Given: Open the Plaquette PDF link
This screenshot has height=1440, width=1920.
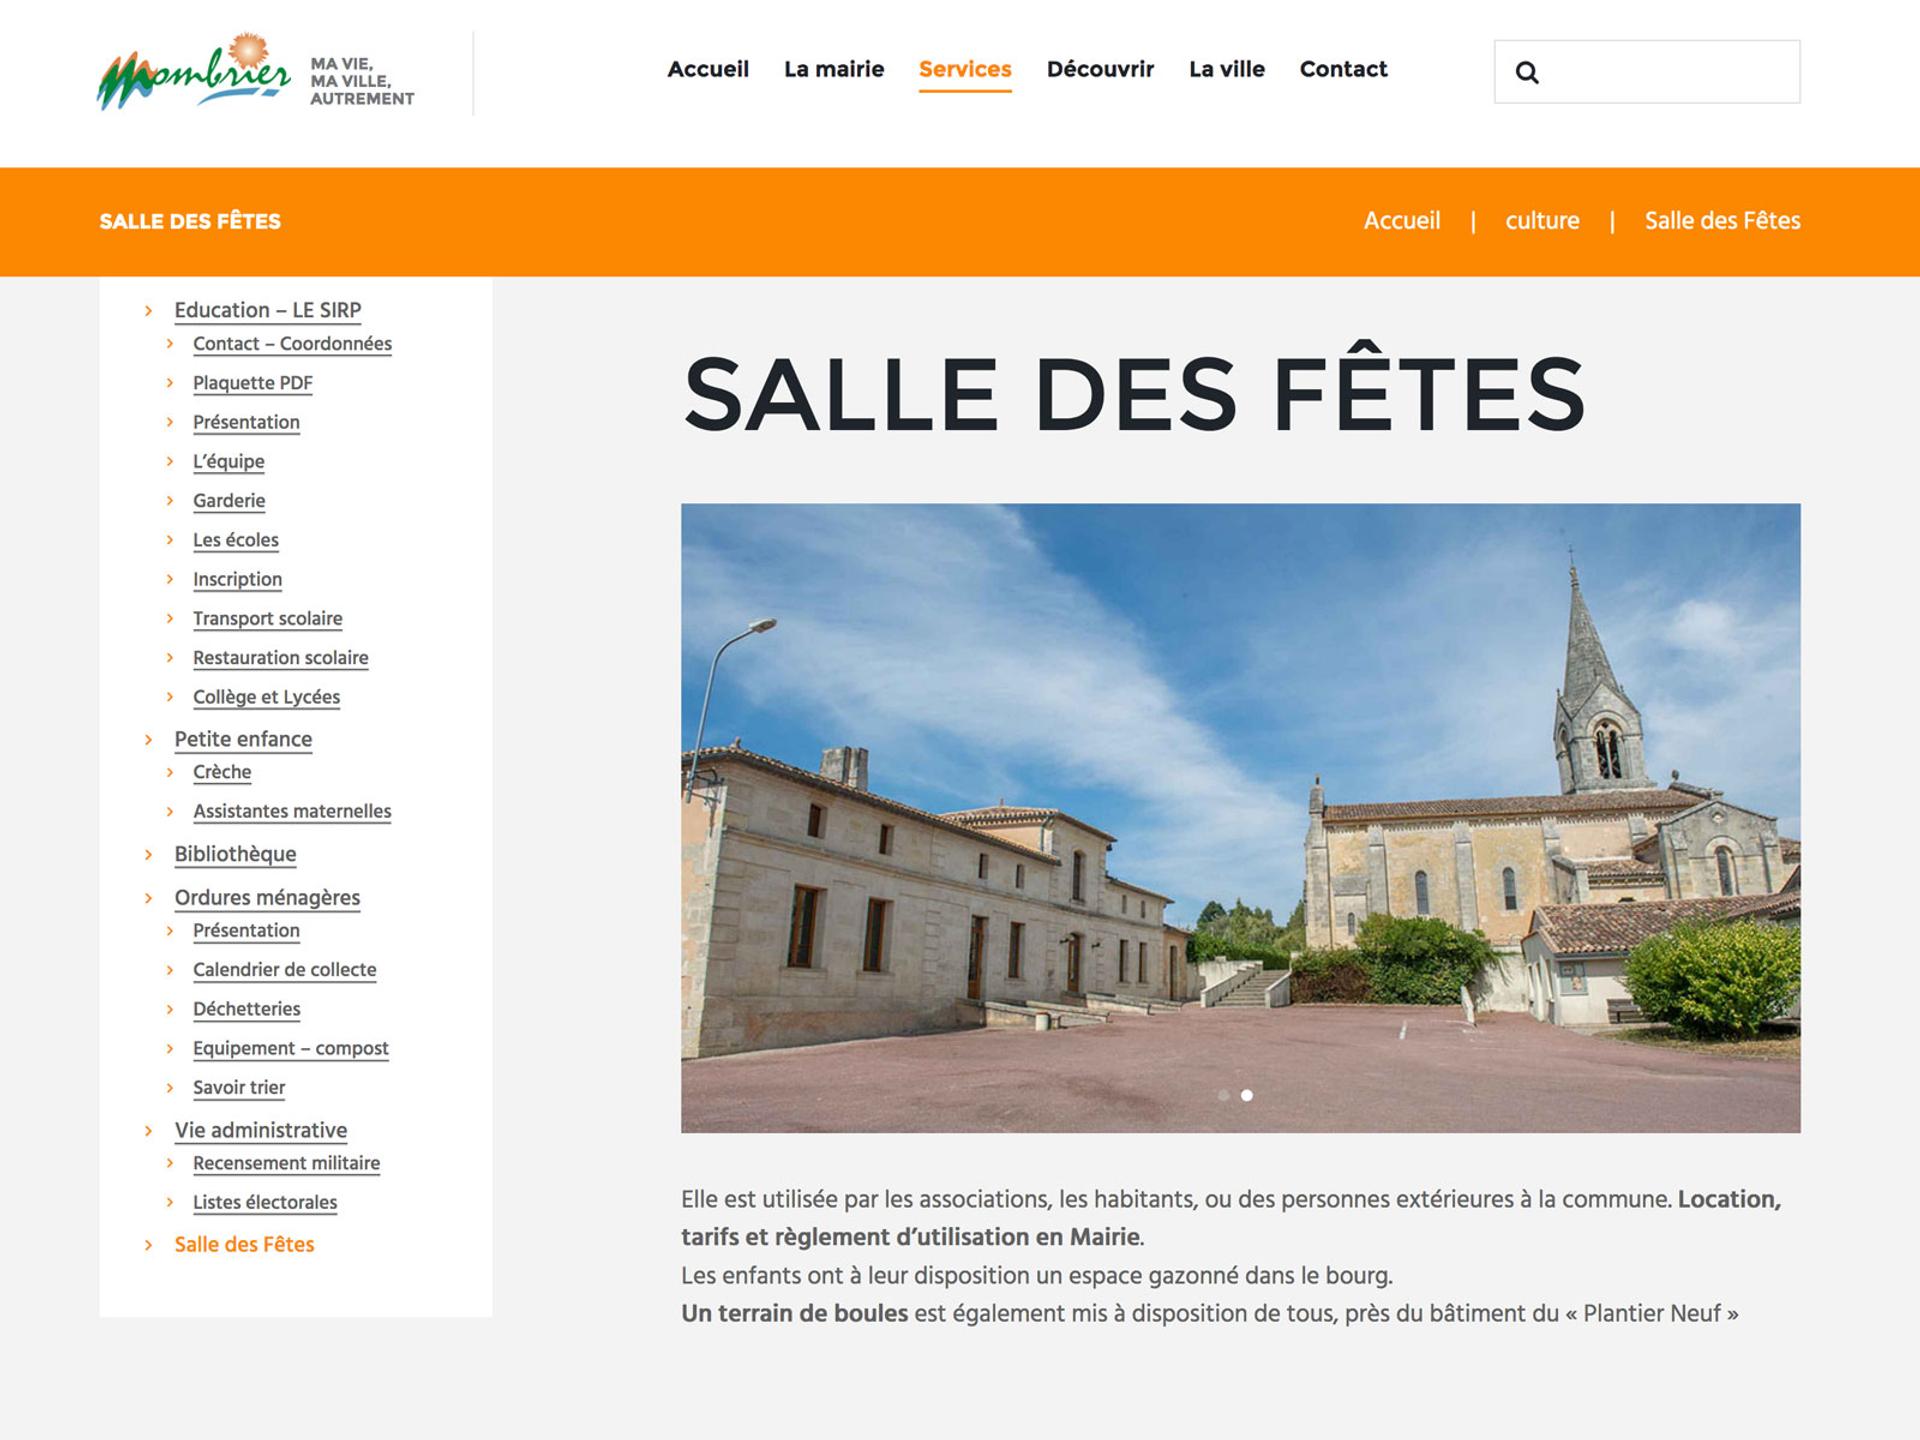Looking at the screenshot, I should pos(253,383).
